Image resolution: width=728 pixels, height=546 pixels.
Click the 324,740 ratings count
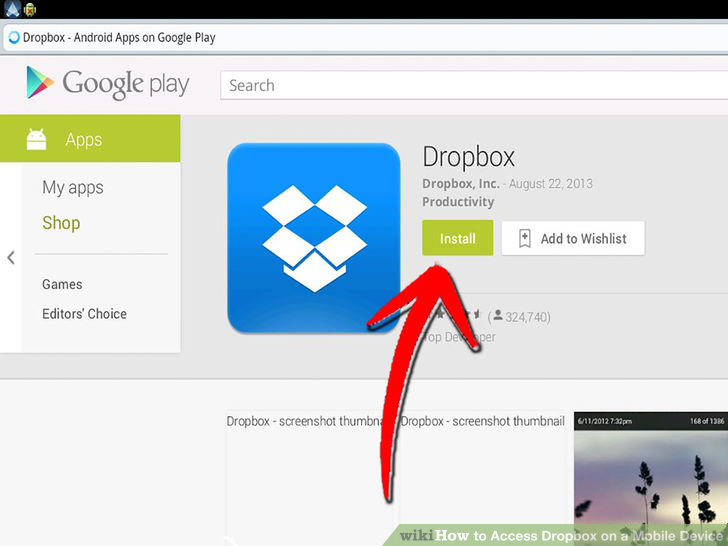(527, 317)
